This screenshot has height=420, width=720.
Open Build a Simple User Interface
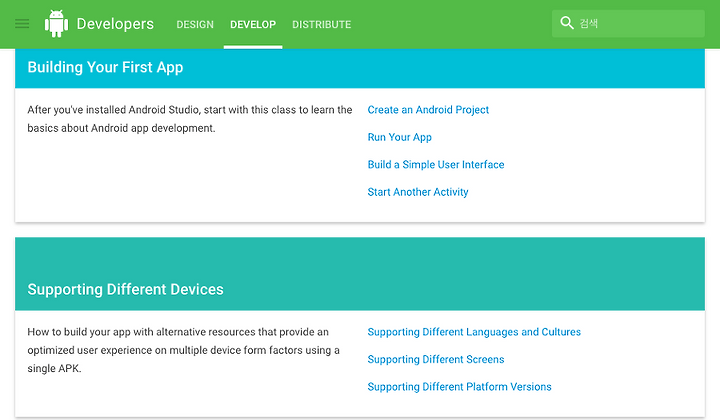pyautogui.click(x=436, y=164)
